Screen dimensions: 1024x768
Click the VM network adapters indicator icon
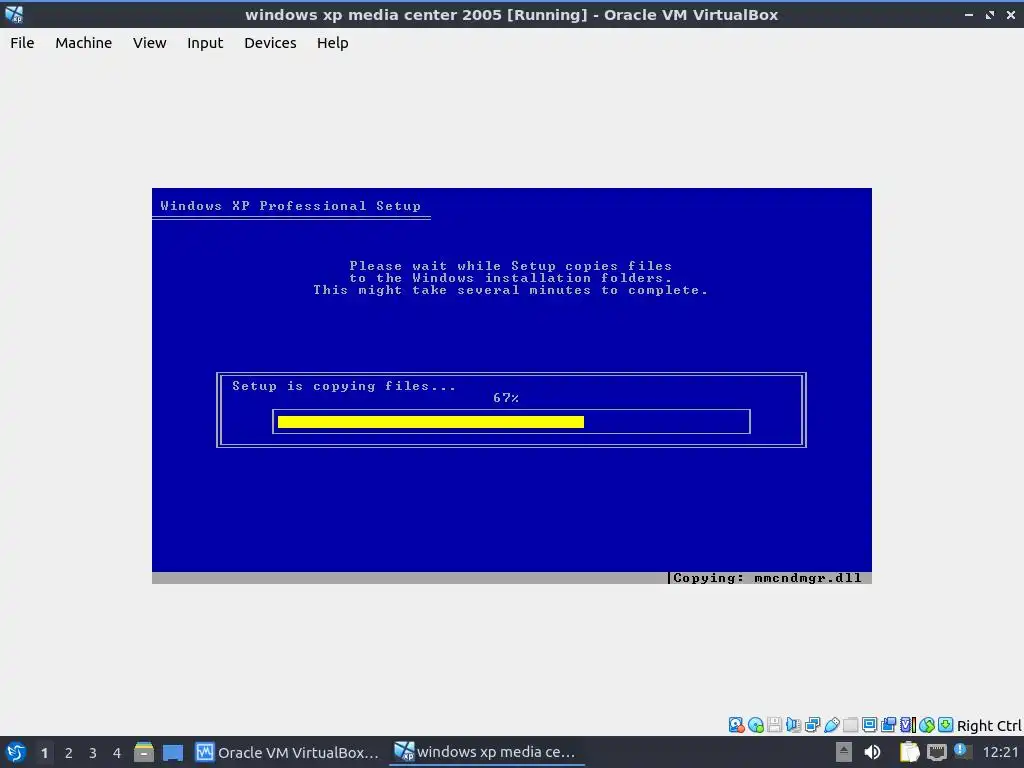point(812,724)
